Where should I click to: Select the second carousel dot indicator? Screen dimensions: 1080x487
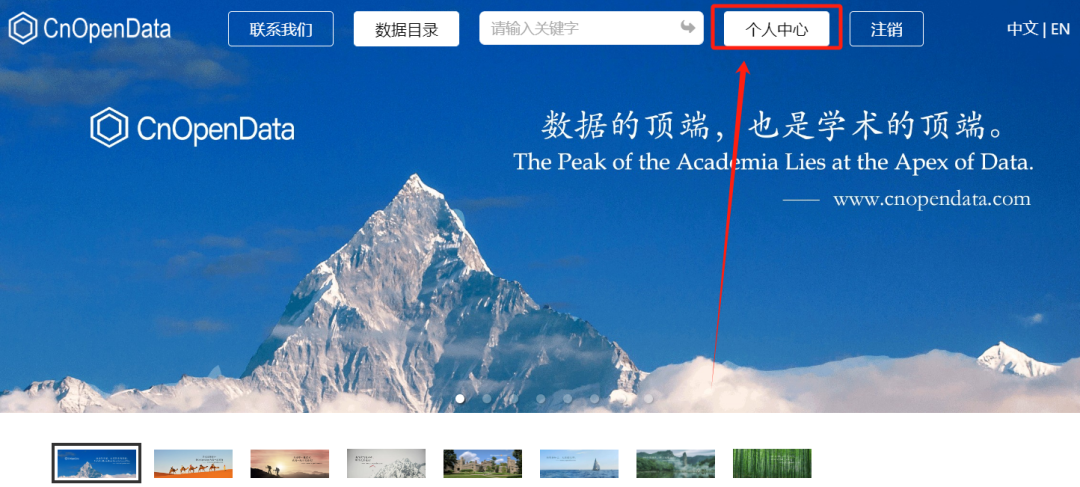pos(487,398)
